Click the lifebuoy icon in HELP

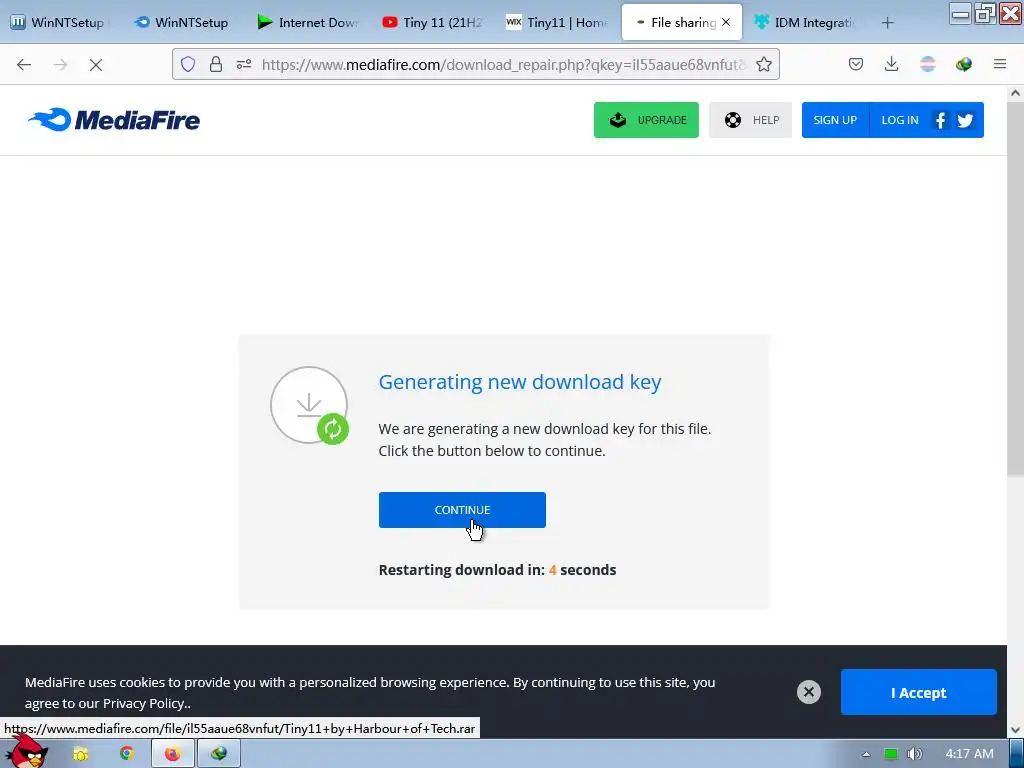tap(733, 120)
